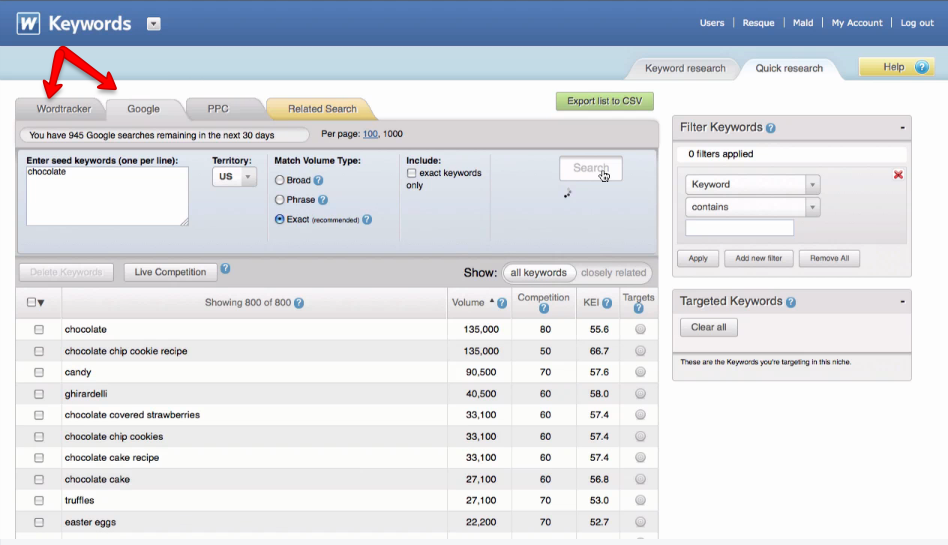Viewport: 948px width, 545px height.
Task: Open the Quick research tab
Action: pyautogui.click(x=789, y=68)
